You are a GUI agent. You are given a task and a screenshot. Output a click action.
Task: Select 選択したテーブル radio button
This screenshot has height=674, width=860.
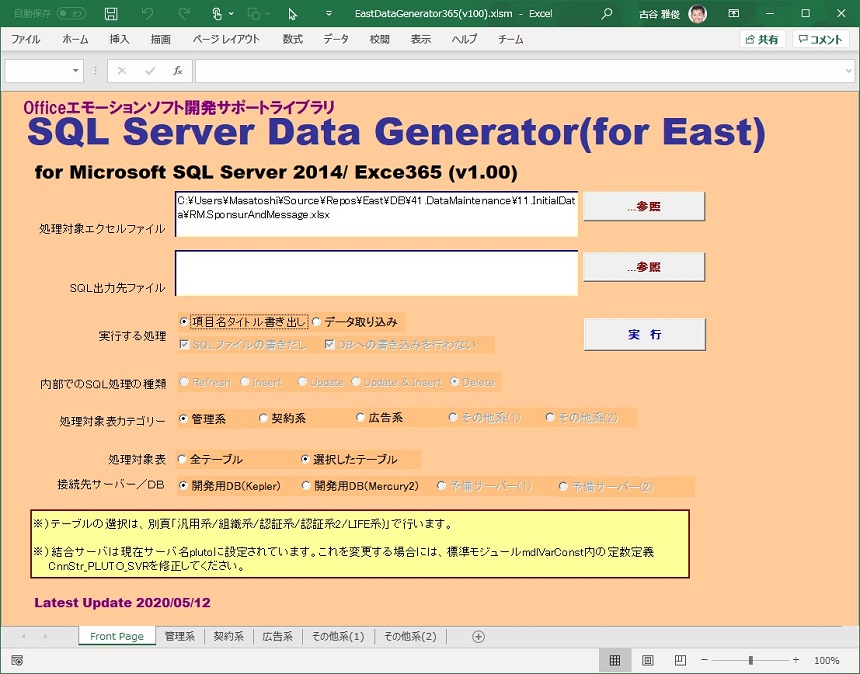(305, 459)
